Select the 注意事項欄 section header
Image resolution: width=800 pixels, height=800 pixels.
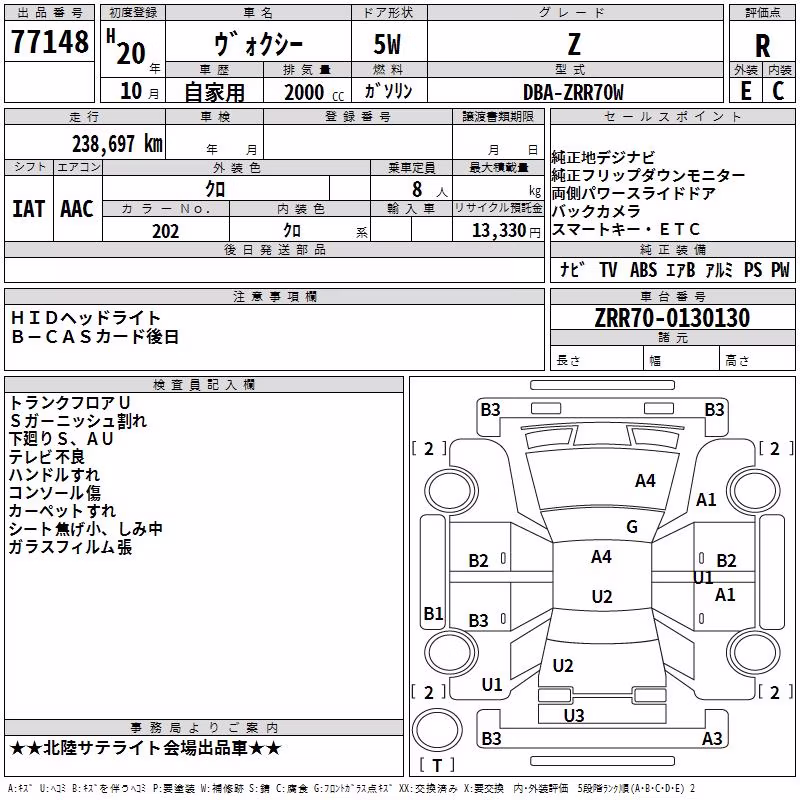pyautogui.click(x=274, y=296)
